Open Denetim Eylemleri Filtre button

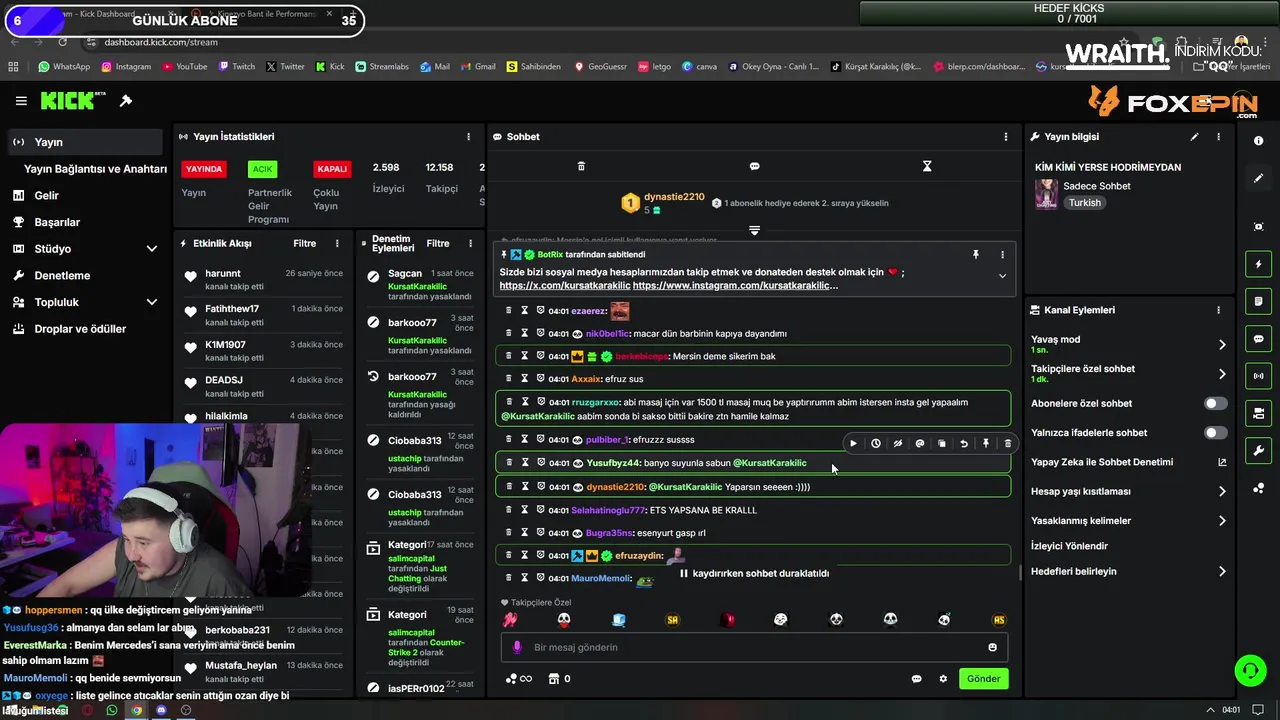(438, 244)
